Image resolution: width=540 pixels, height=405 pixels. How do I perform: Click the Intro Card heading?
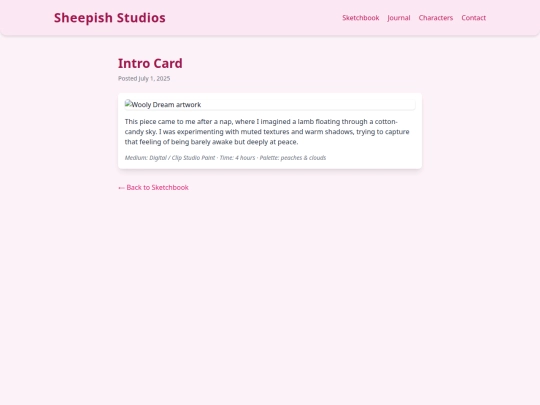[150, 63]
